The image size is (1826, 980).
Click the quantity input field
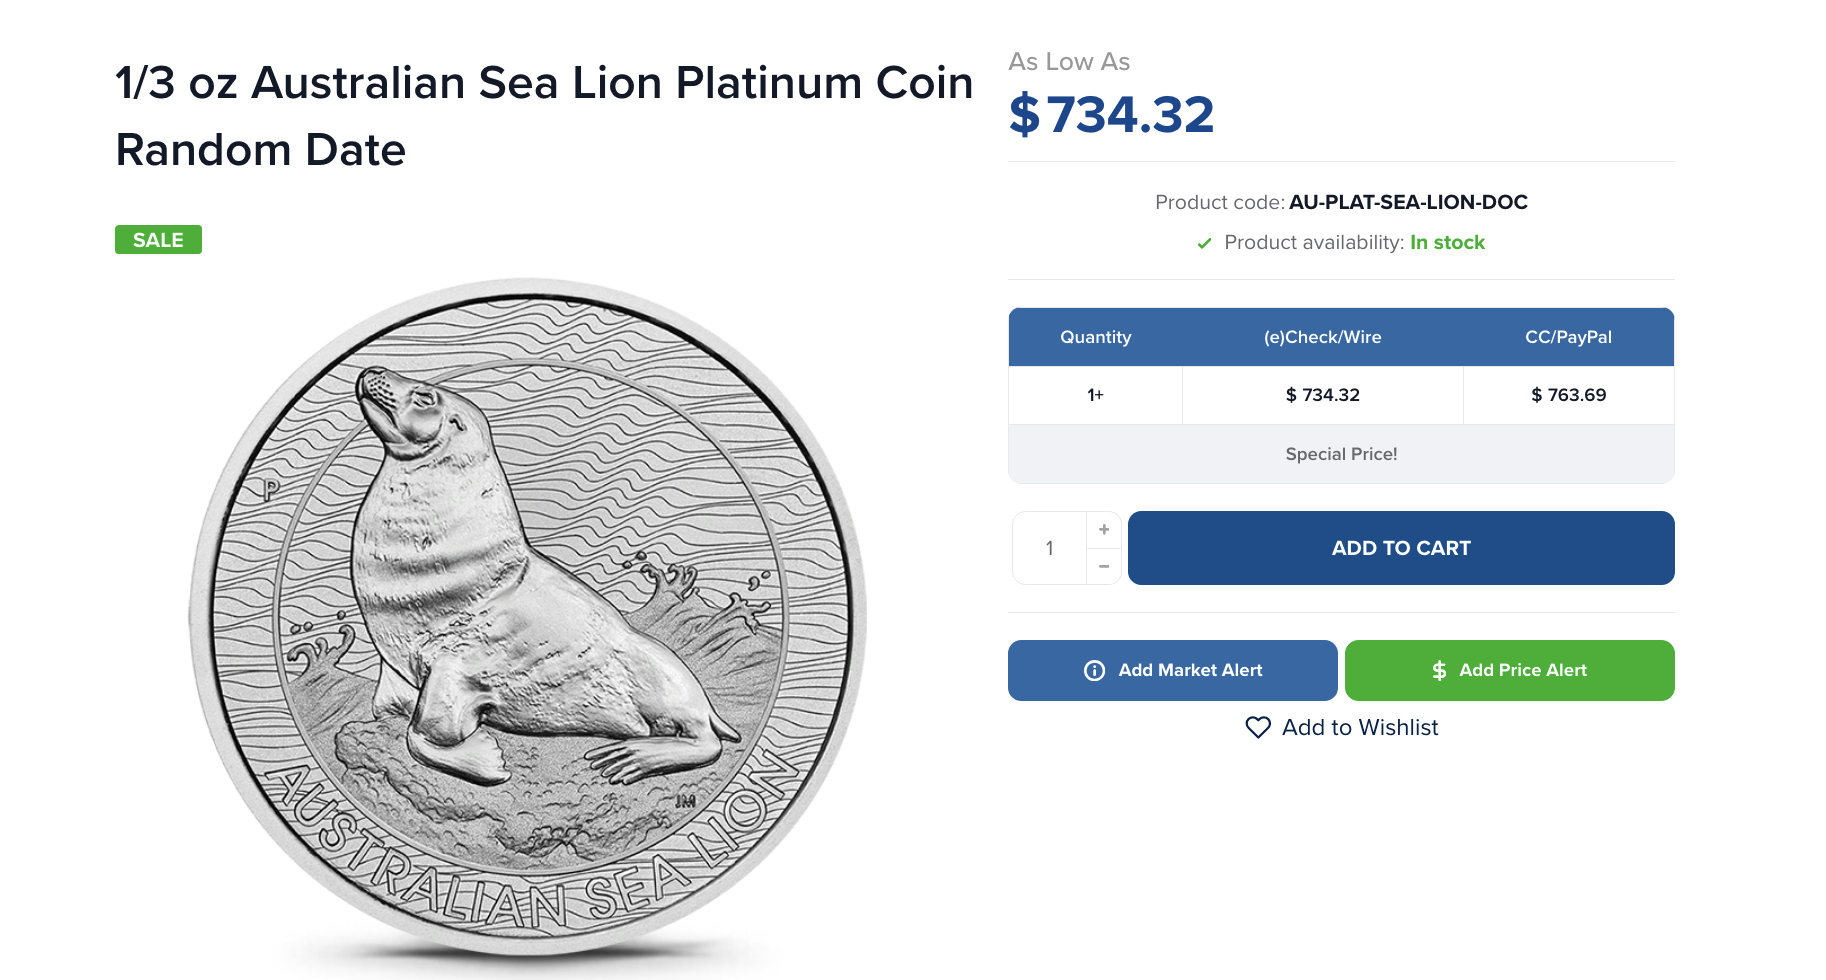click(x=1050, y=548)
